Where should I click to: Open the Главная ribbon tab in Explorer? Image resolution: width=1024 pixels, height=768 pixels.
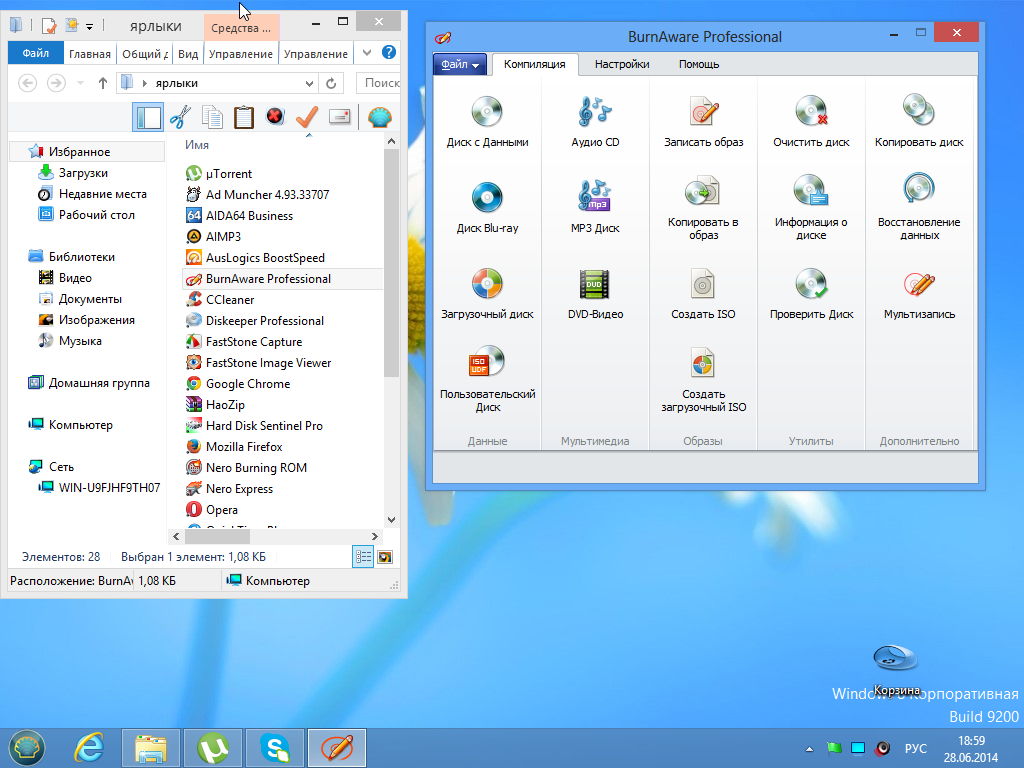(89, 54)
